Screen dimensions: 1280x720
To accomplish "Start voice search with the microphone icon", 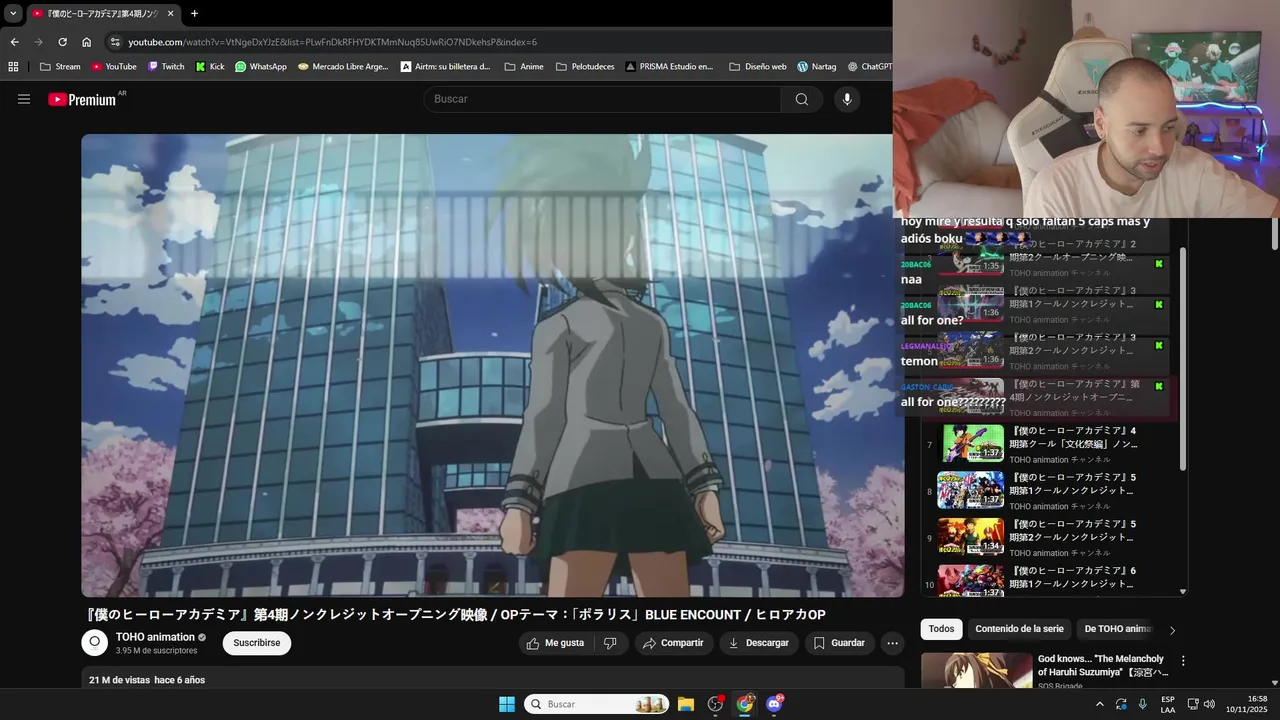I will 847,99.
